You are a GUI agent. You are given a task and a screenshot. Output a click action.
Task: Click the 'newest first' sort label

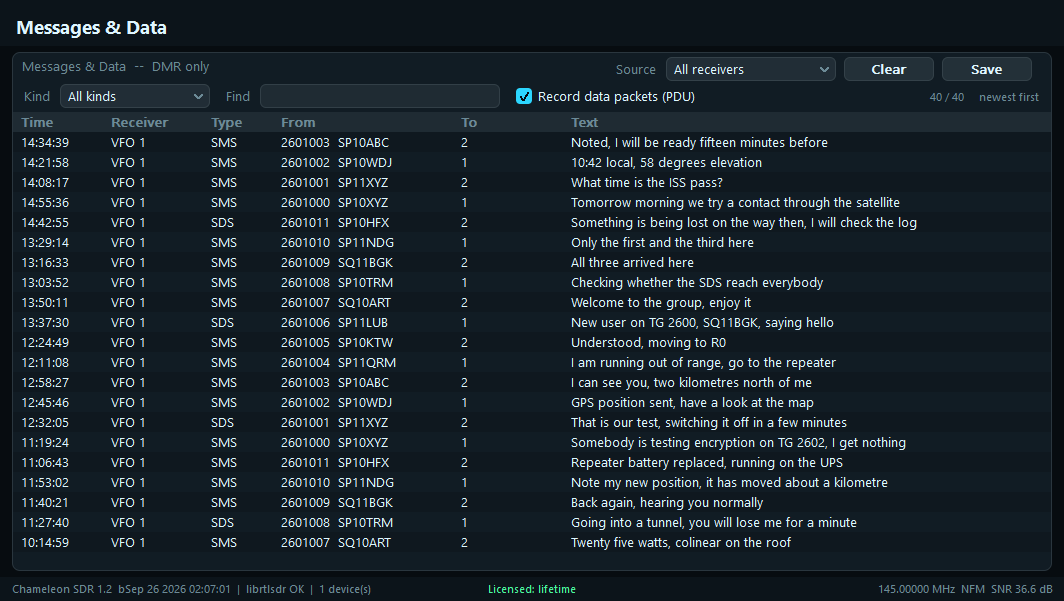(x=1008, y=97)
